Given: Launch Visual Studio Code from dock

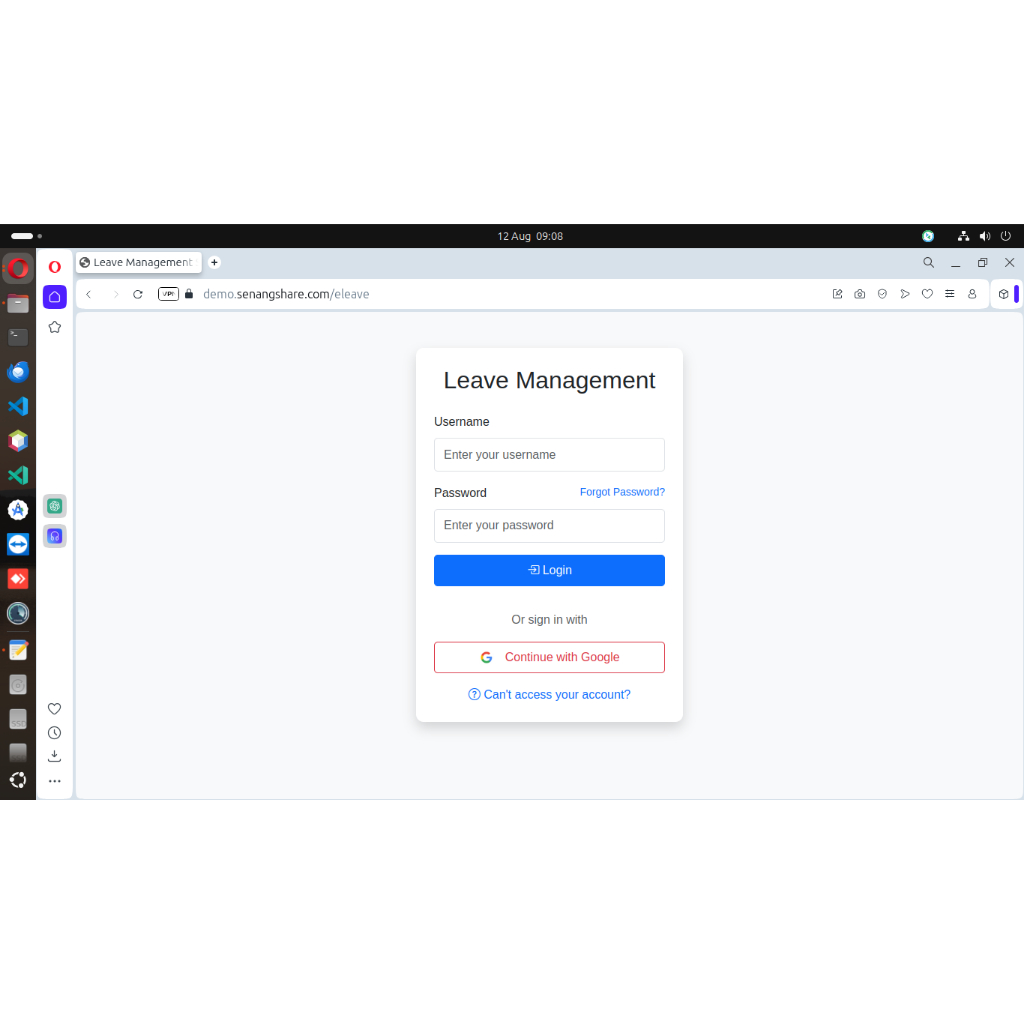Looking at the screenshot, I should point(18,406).
